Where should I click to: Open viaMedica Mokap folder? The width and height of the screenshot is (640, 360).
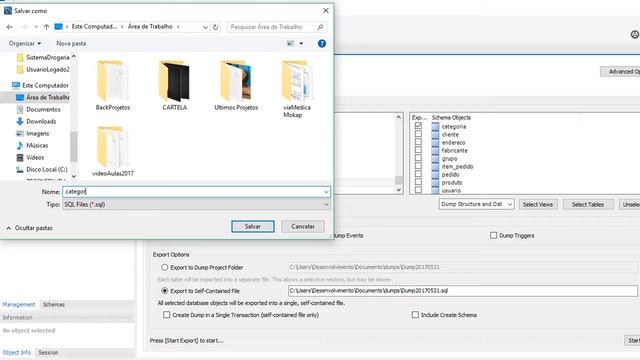(x=297, y=89)
